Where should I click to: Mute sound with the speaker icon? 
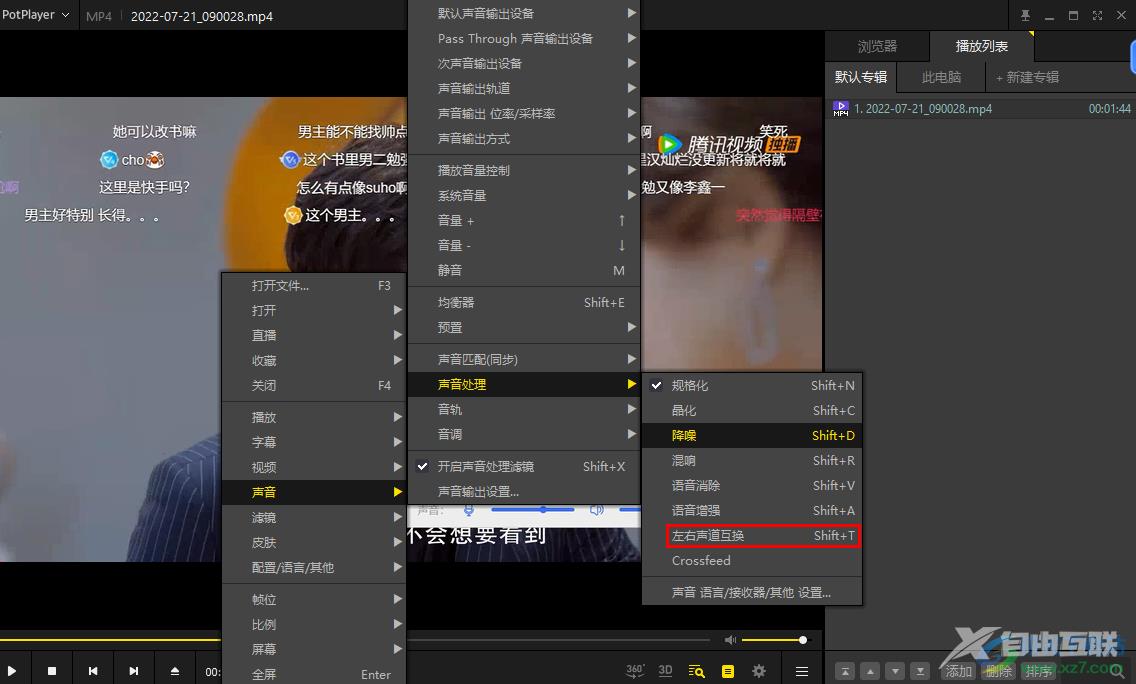(730, 640)
